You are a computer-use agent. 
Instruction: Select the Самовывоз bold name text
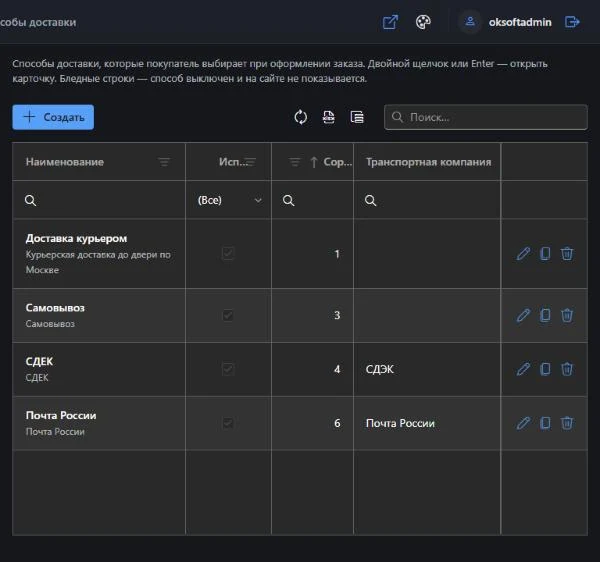55,308
